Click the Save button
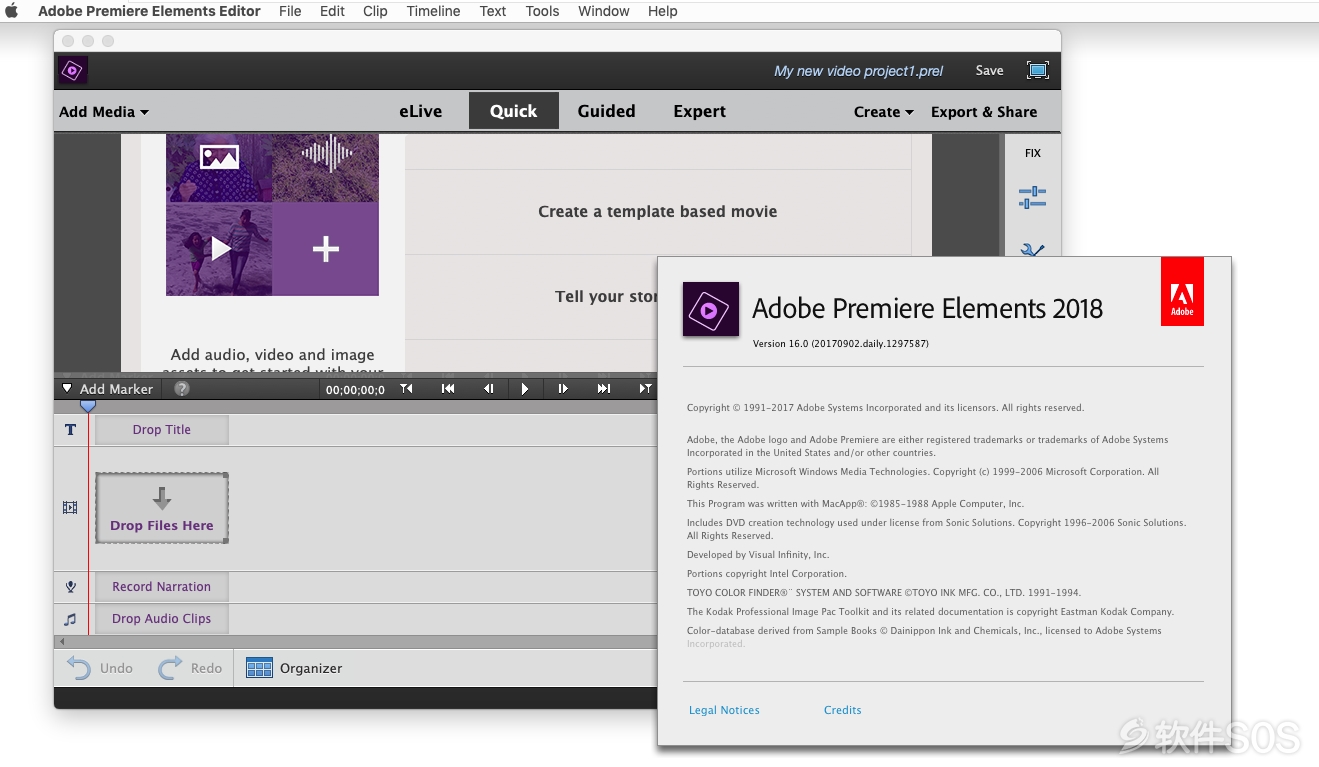Viewport: 1319px width, 767px height. point(989,70)
